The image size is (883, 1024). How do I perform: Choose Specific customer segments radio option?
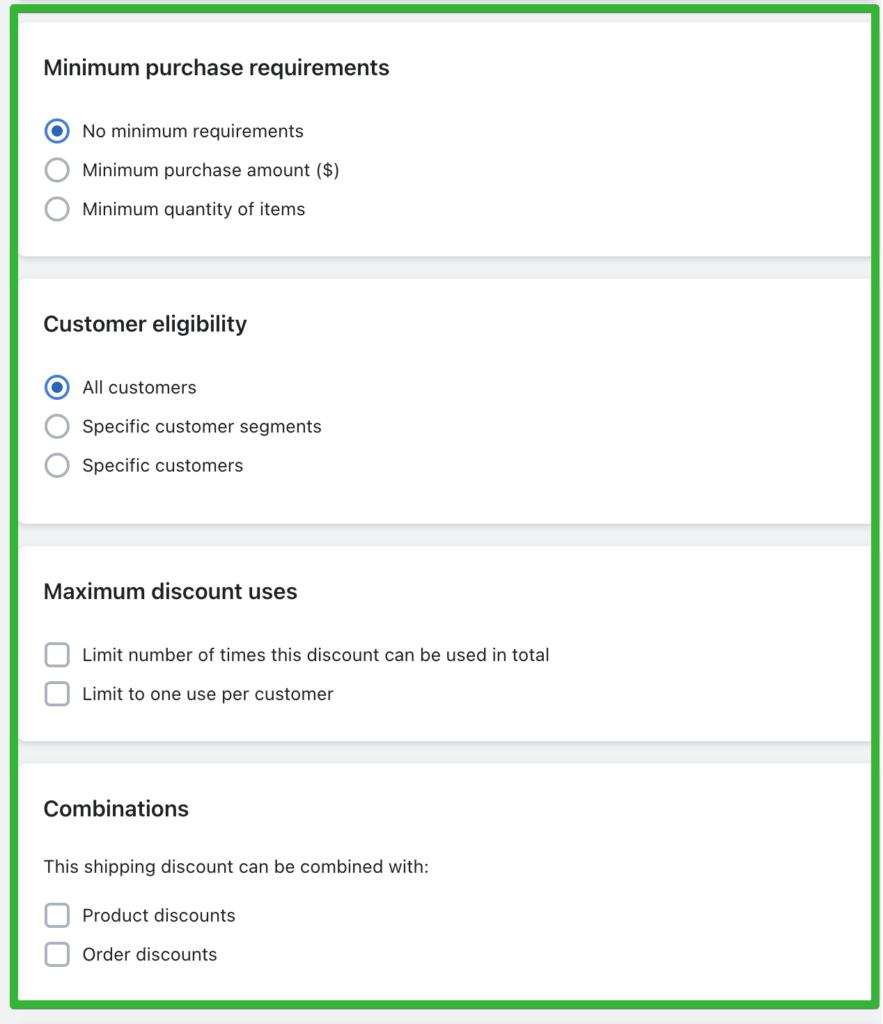[57, 426]
